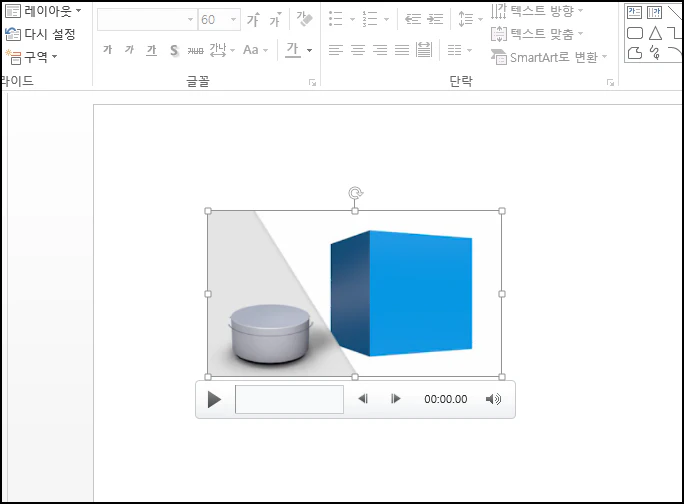Toggle italic formatting

[x=130, y=50]
